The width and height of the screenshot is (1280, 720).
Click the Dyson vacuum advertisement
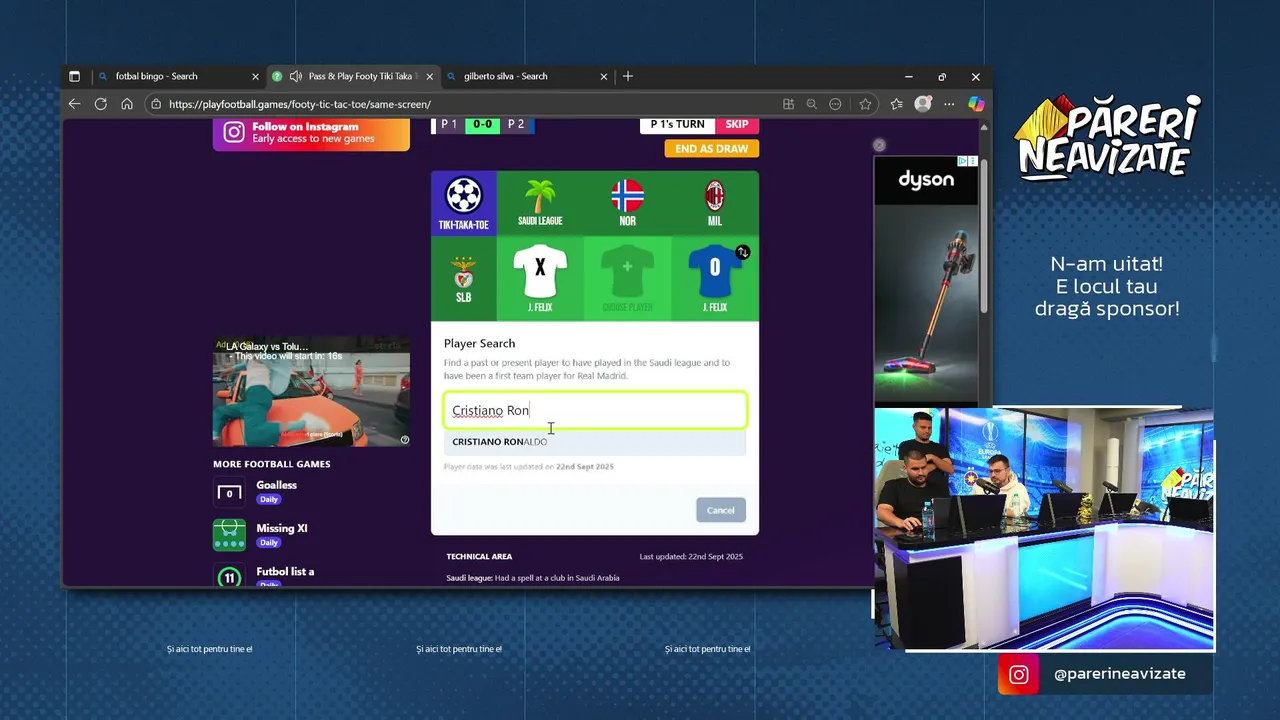coord(926,280)
